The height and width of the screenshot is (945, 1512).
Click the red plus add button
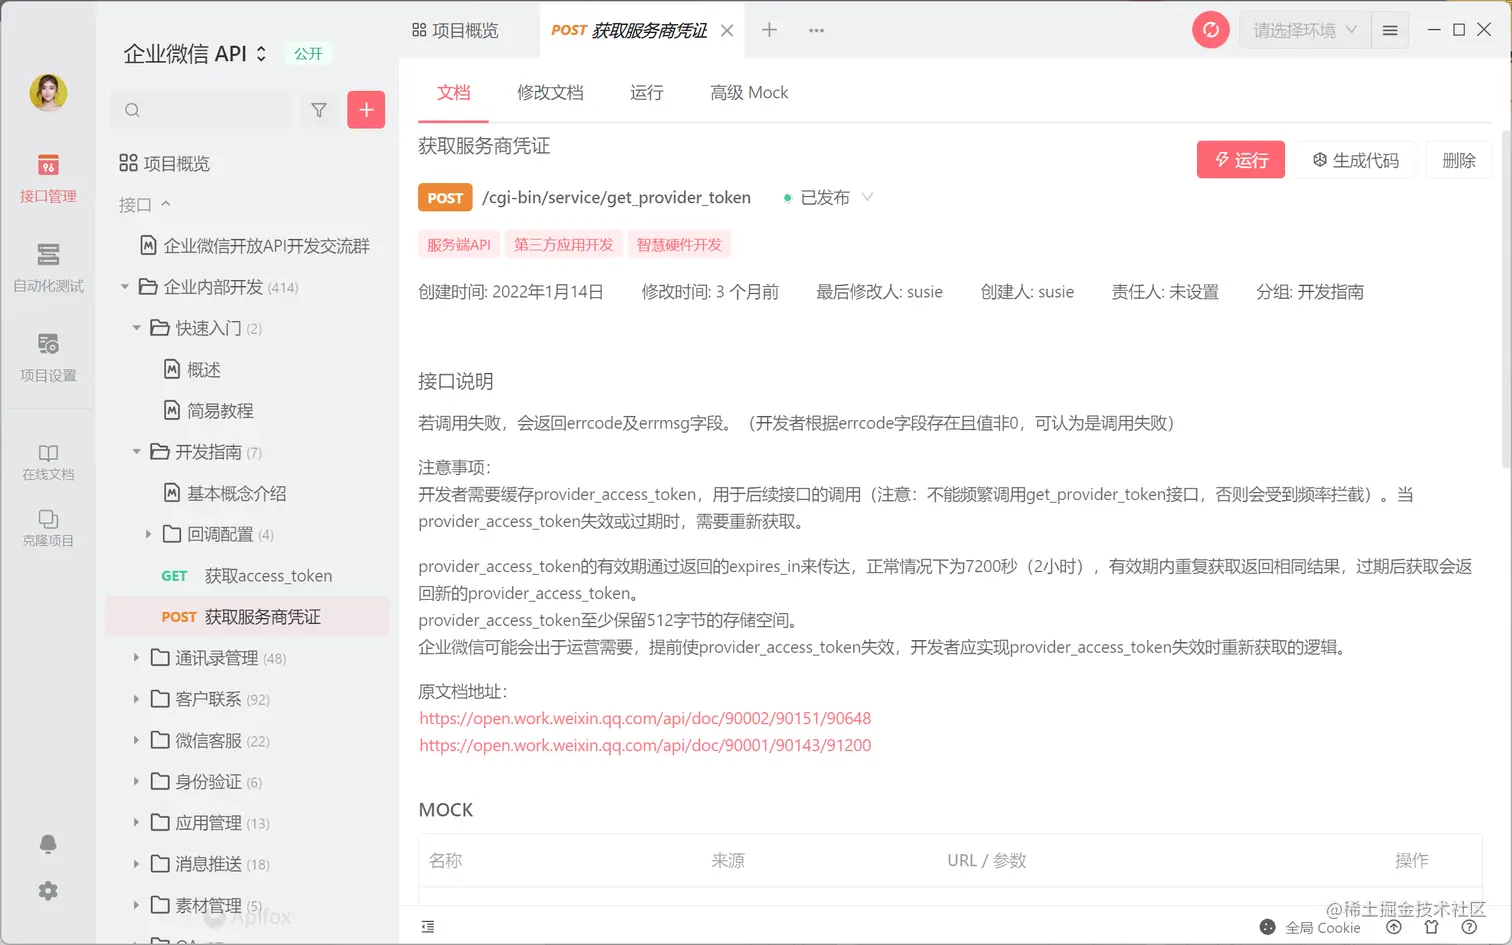tap(366, 110)
